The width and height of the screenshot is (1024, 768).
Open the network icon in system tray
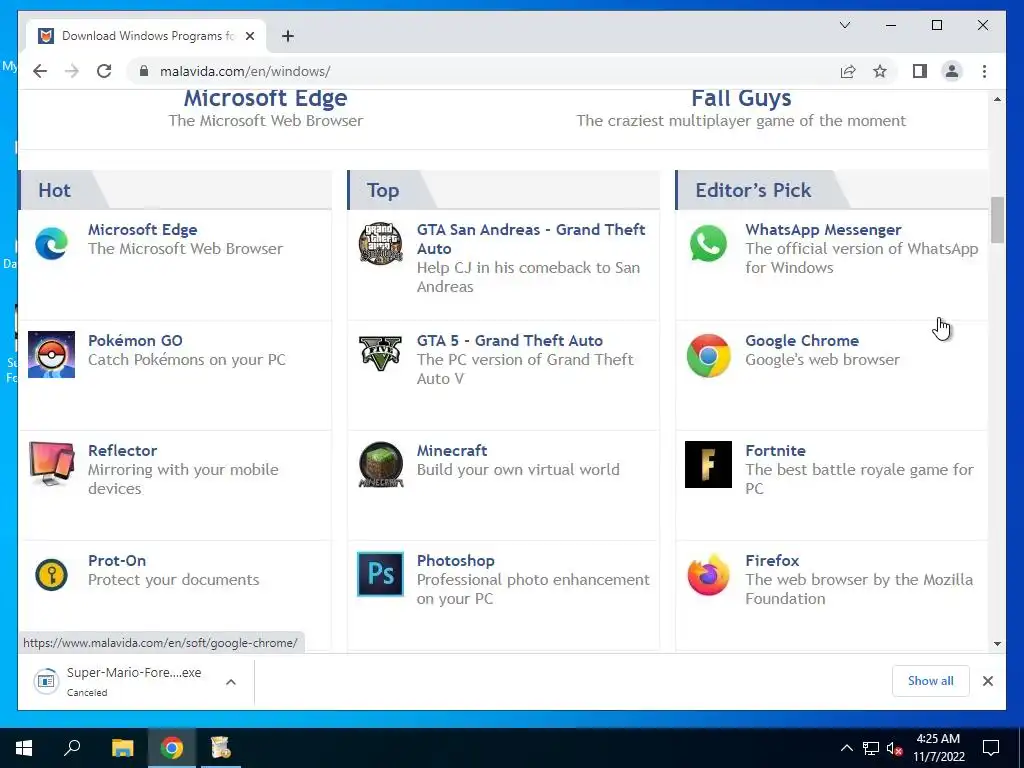coord(871,748)
